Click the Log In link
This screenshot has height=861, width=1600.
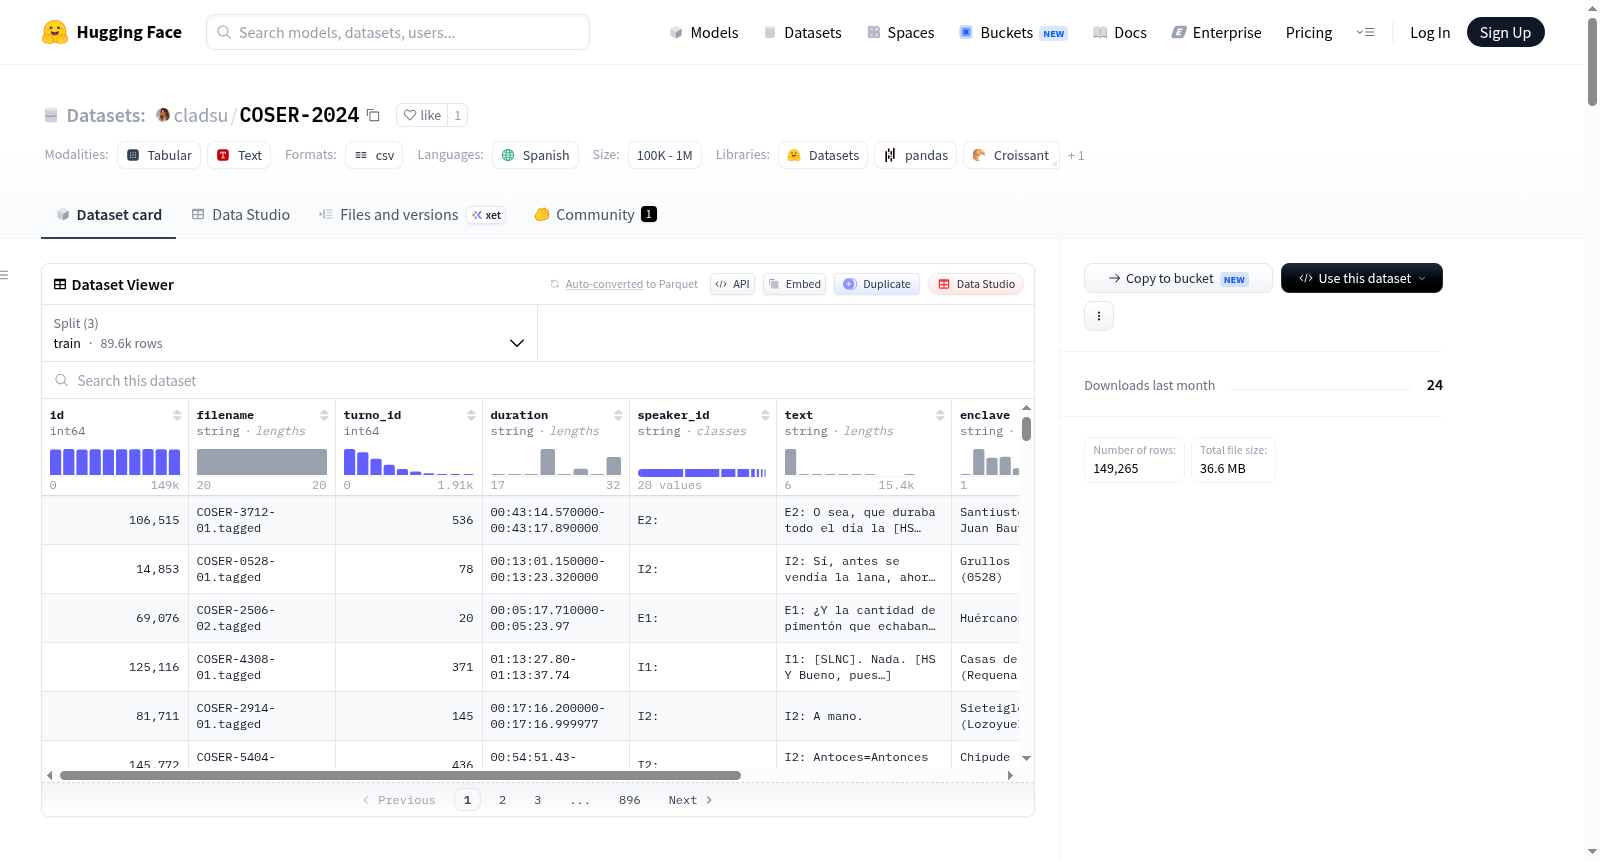(x=1430, y=32)
